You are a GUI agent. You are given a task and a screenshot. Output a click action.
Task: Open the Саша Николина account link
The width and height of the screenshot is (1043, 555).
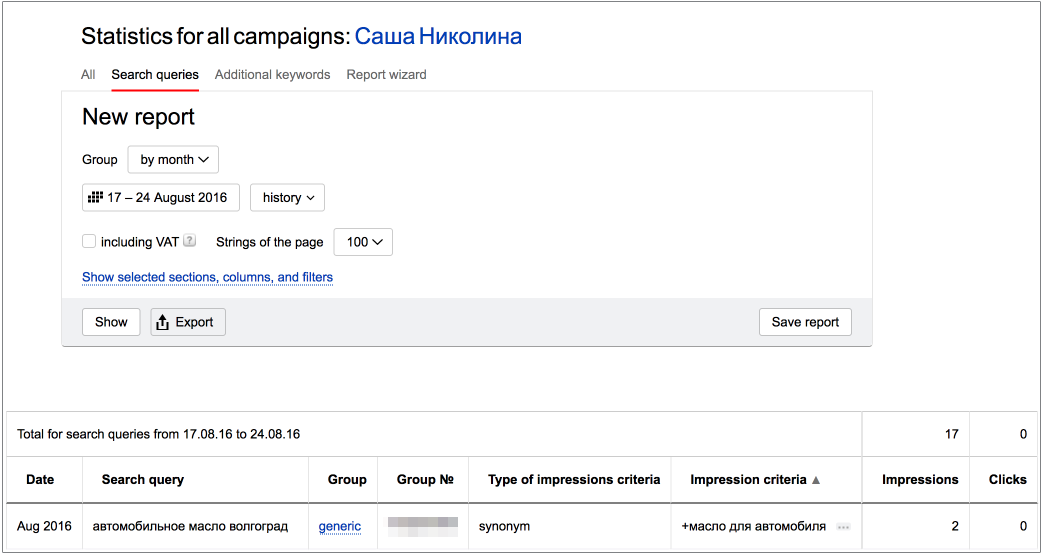[x=438, y=37]
